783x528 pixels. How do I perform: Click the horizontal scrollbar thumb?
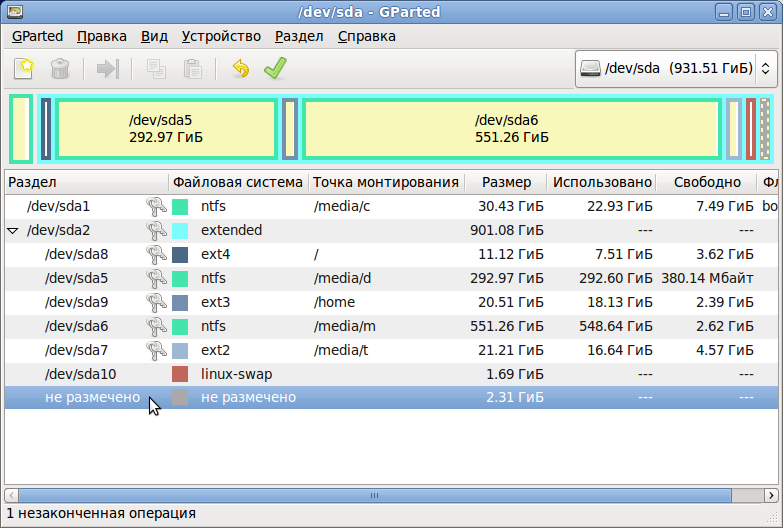pos(375,496)
